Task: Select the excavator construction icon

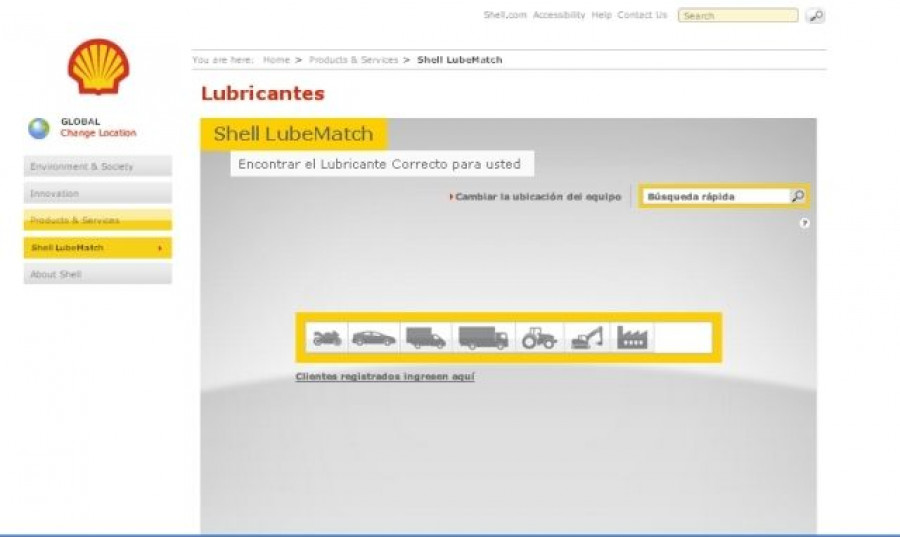Action: click(x=587, y=338)
